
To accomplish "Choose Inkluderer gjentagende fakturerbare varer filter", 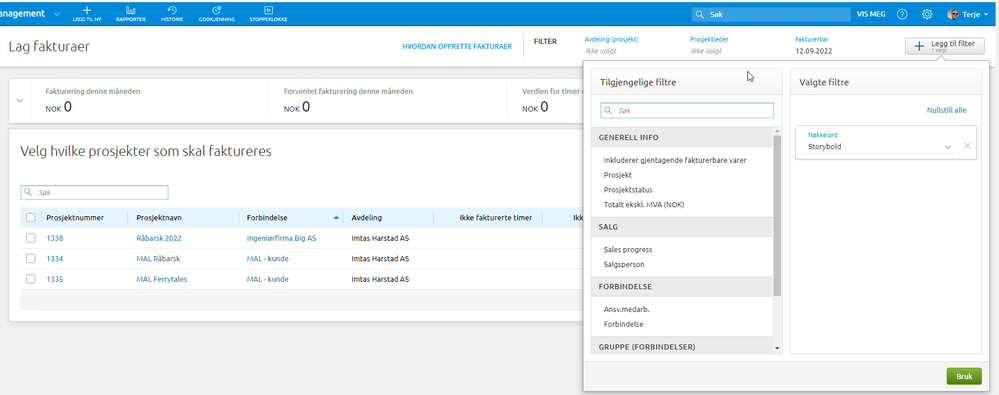I will [675, 160].
